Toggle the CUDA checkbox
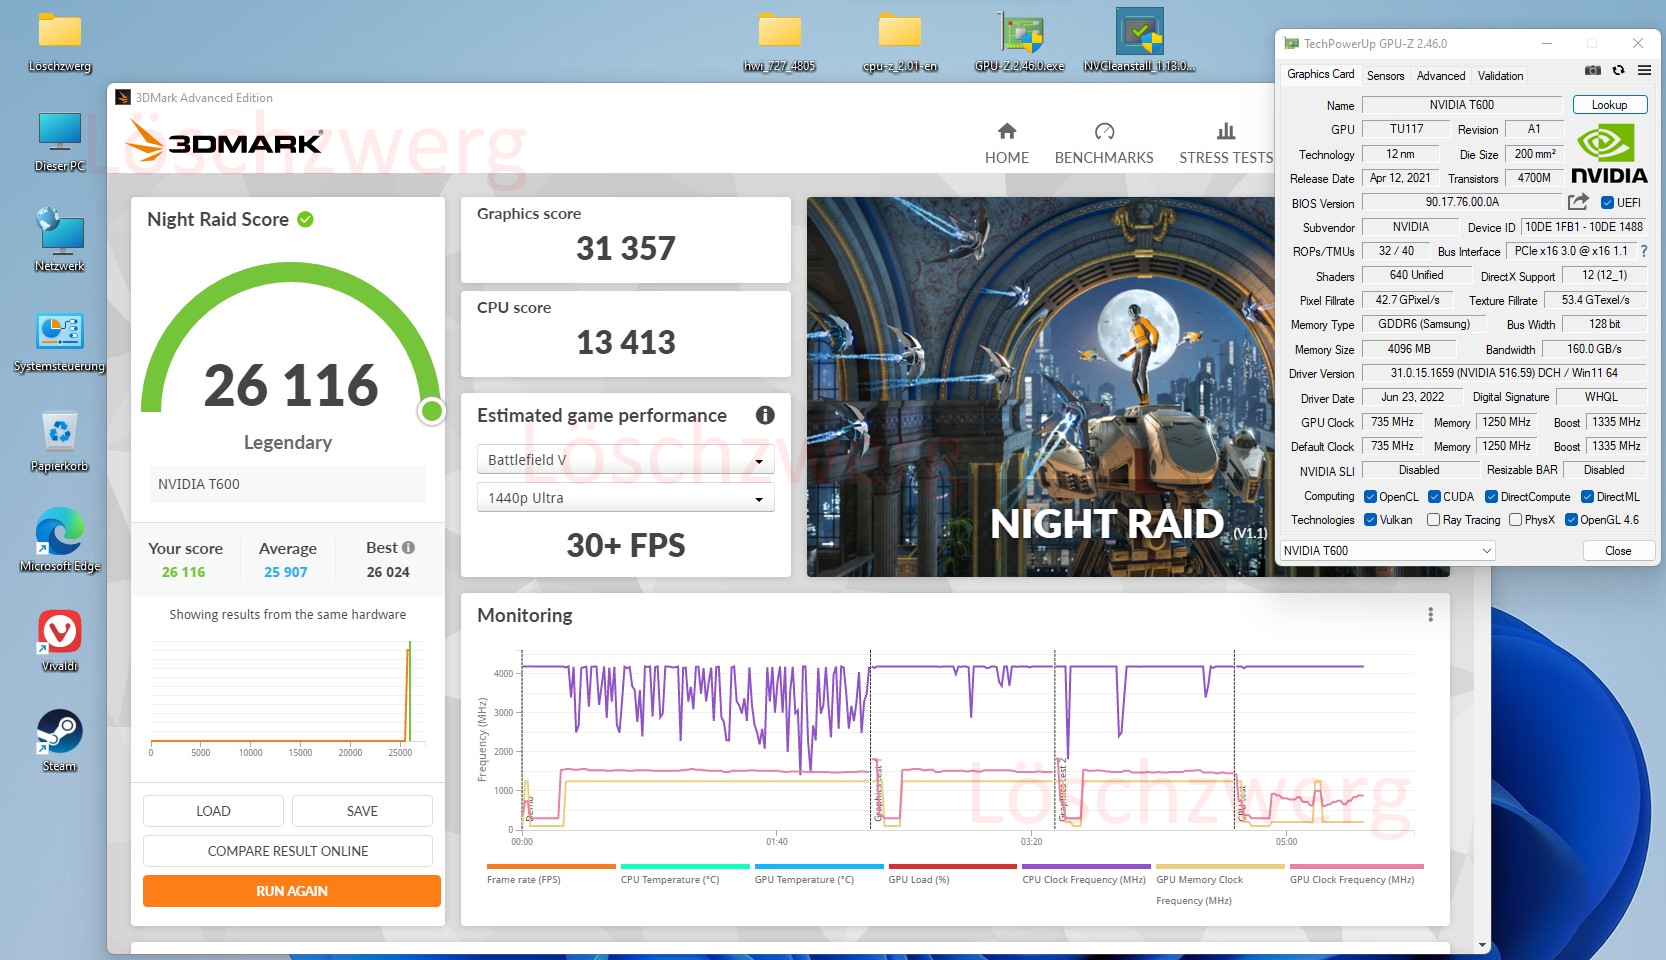 pos(1434,497)
